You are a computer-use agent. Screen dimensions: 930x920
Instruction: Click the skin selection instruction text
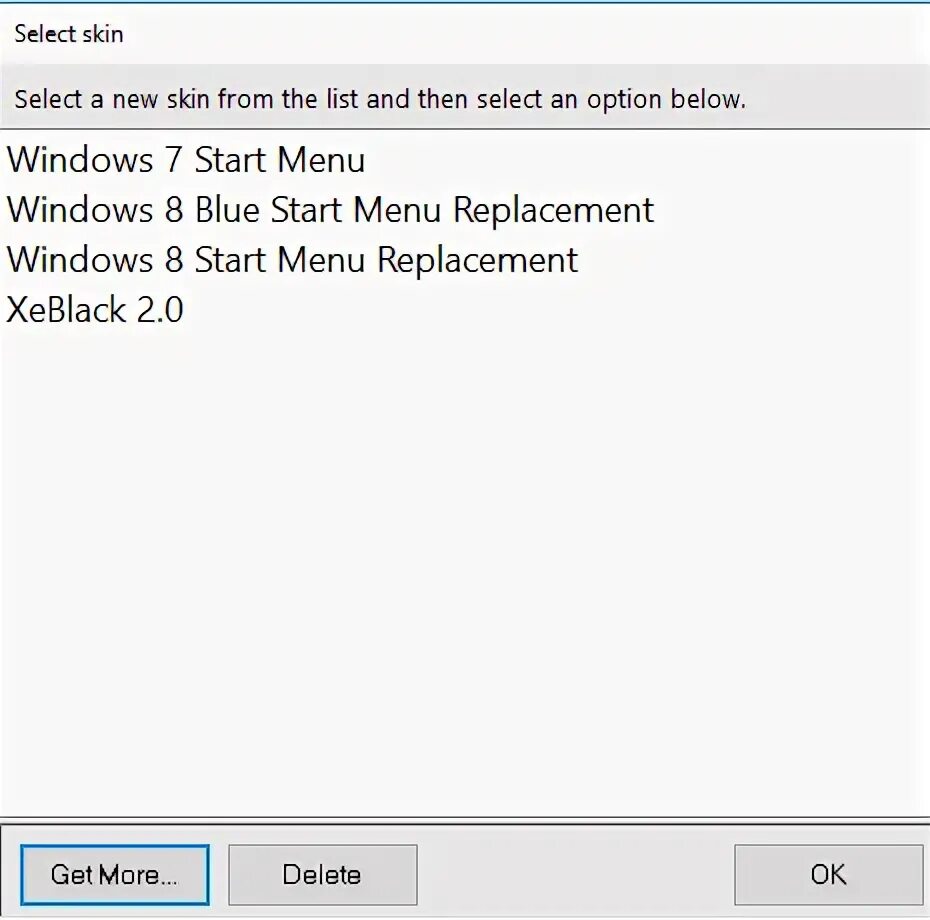(380, 100)
